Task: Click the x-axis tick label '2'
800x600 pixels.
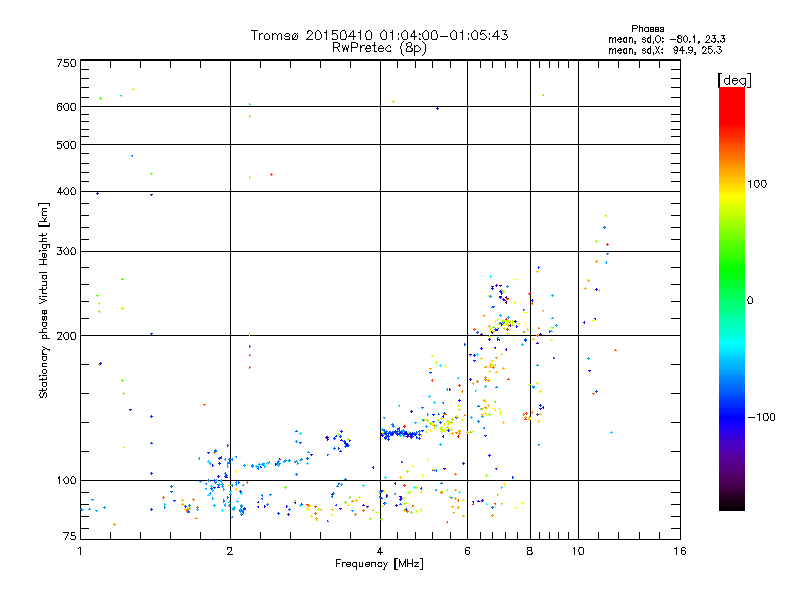Action: click(x=230, y=551)
